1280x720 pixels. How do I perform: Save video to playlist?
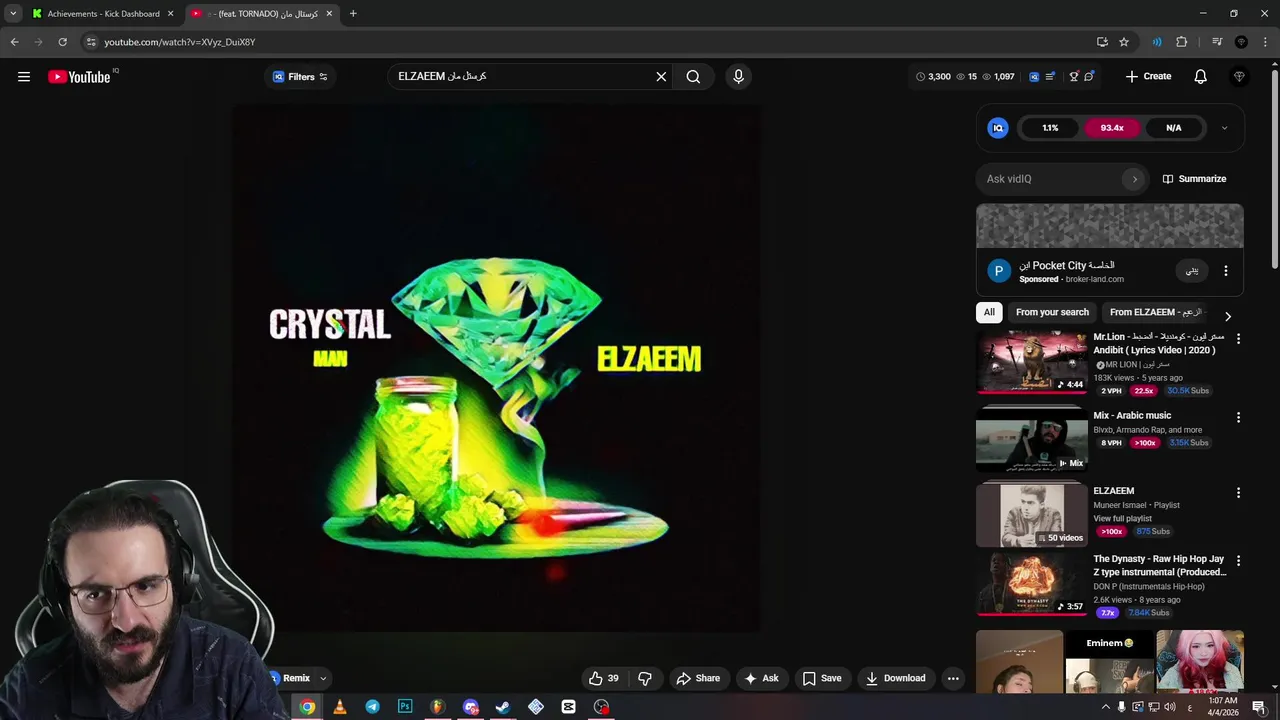click(x=822, y=678)
